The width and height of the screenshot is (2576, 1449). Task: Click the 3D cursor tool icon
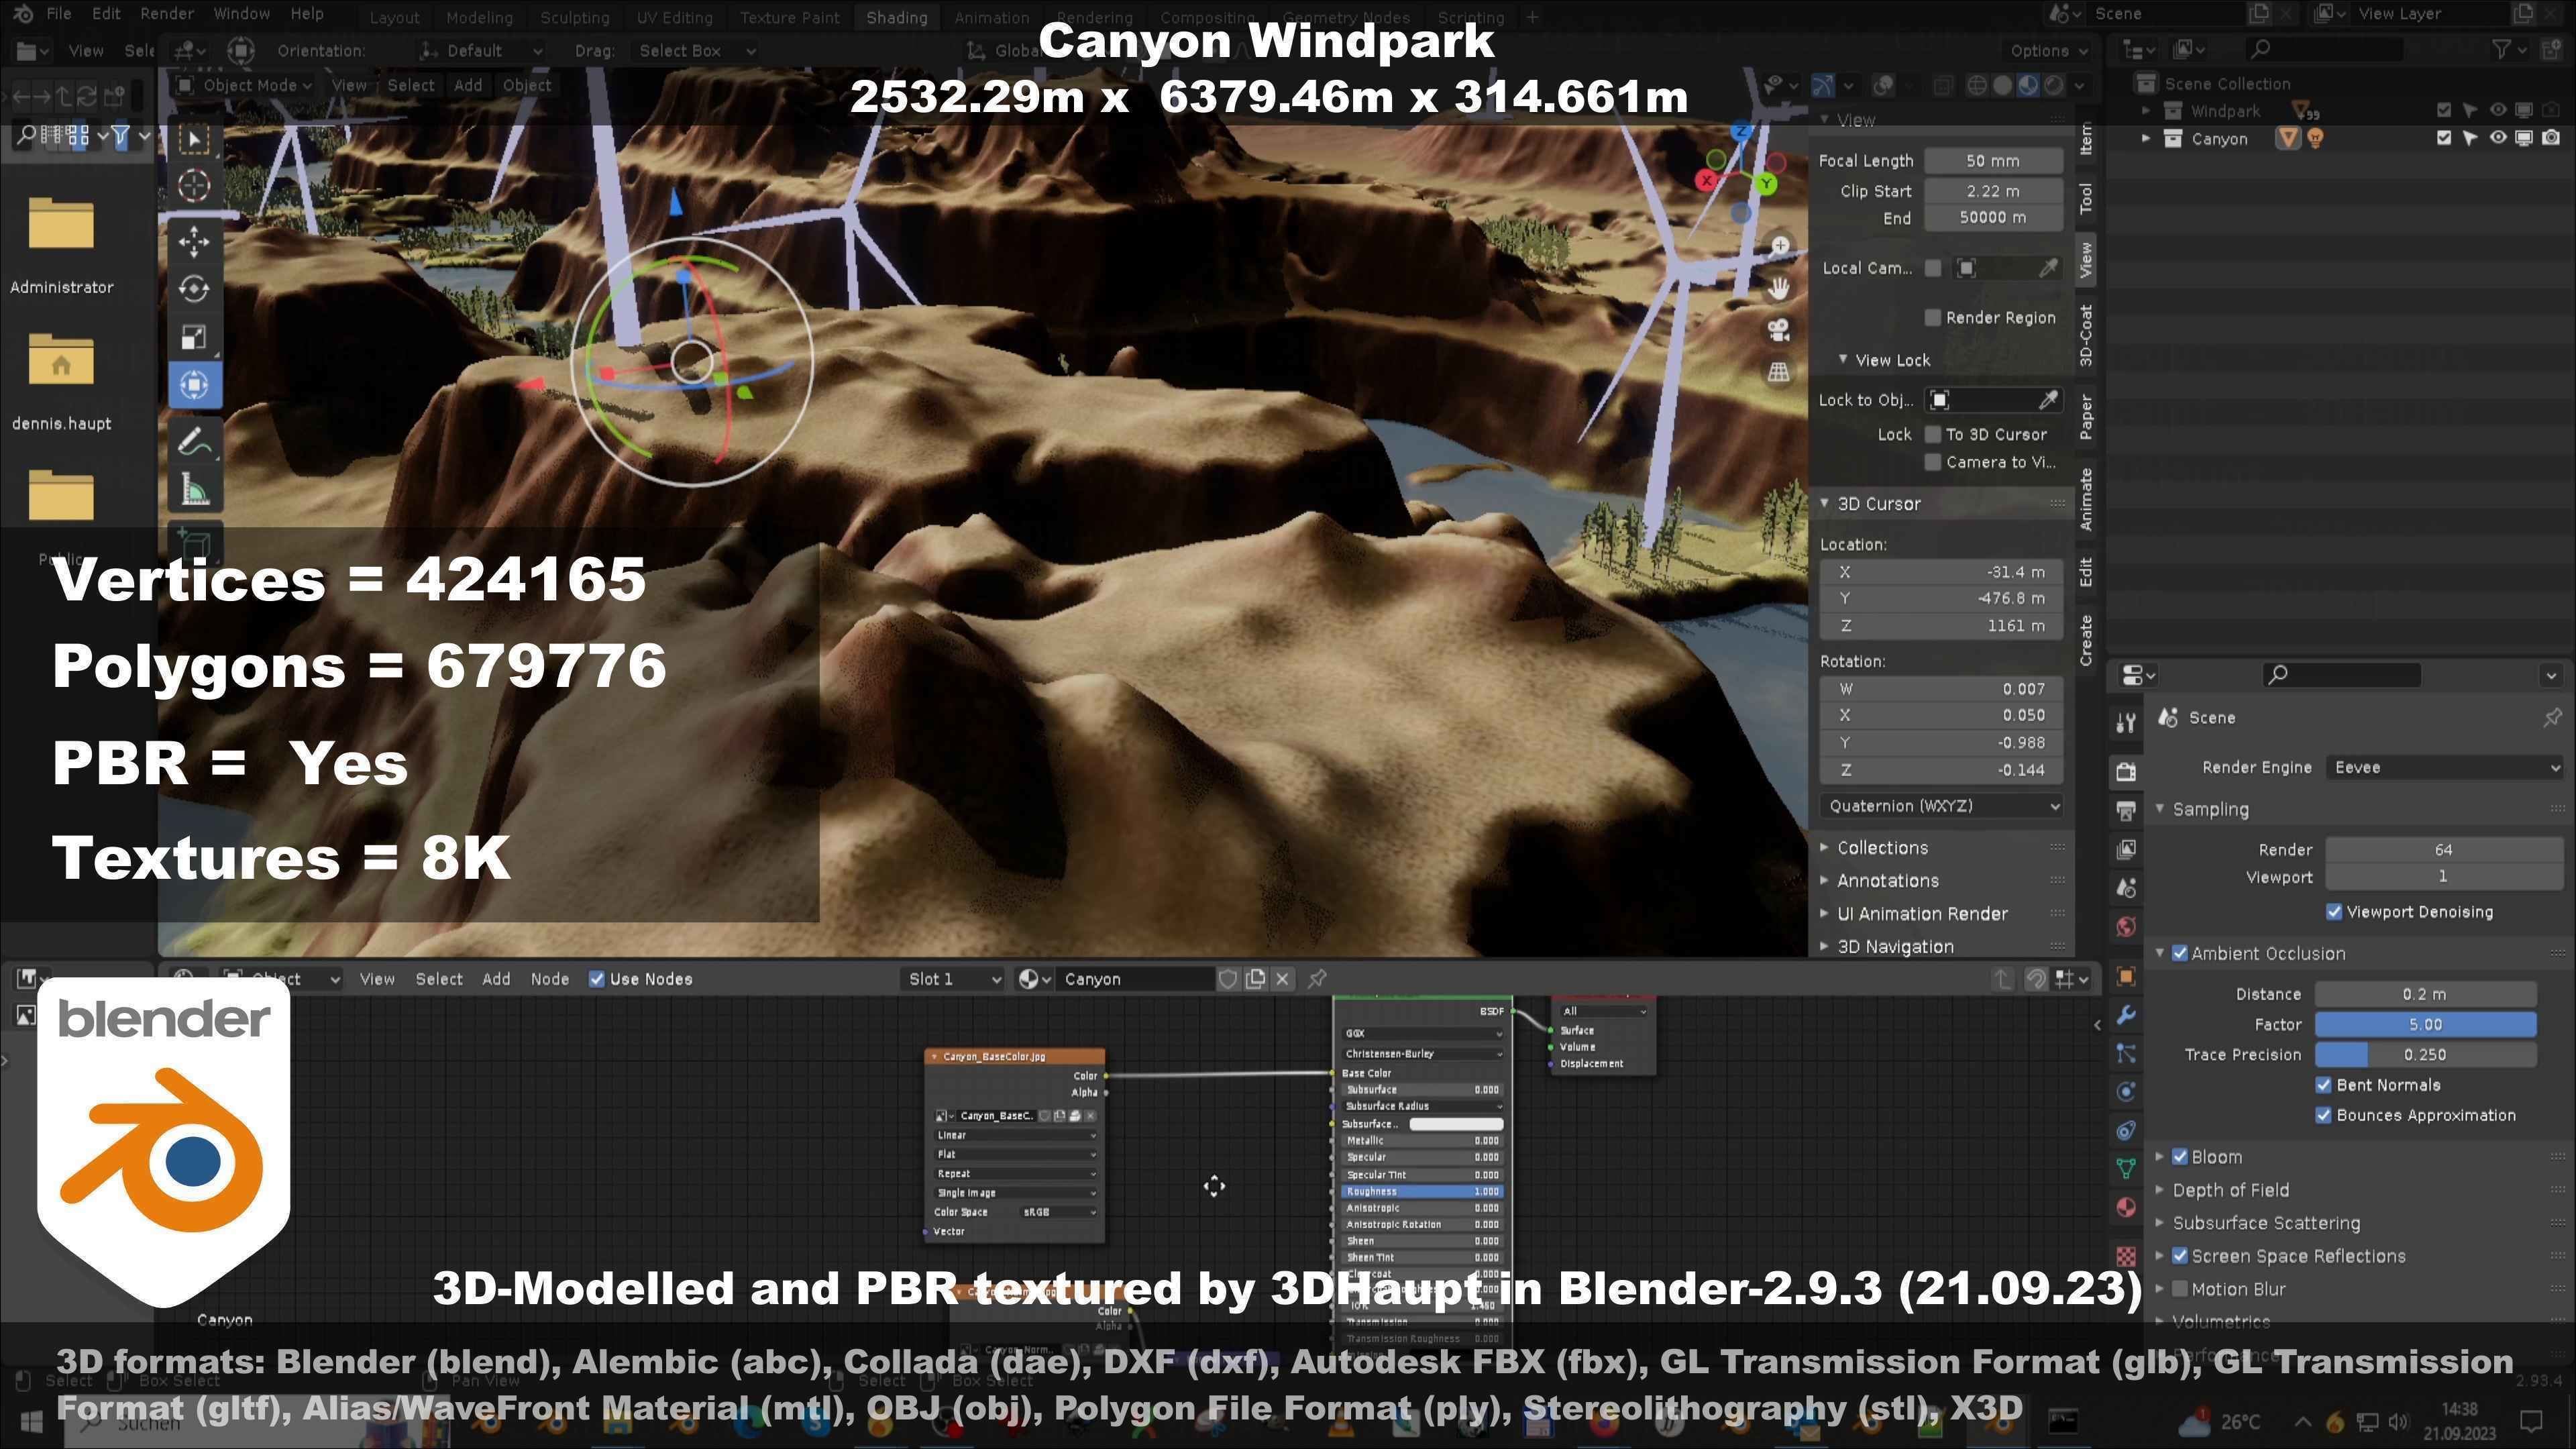pyautogui.click(x=194, y=186)
